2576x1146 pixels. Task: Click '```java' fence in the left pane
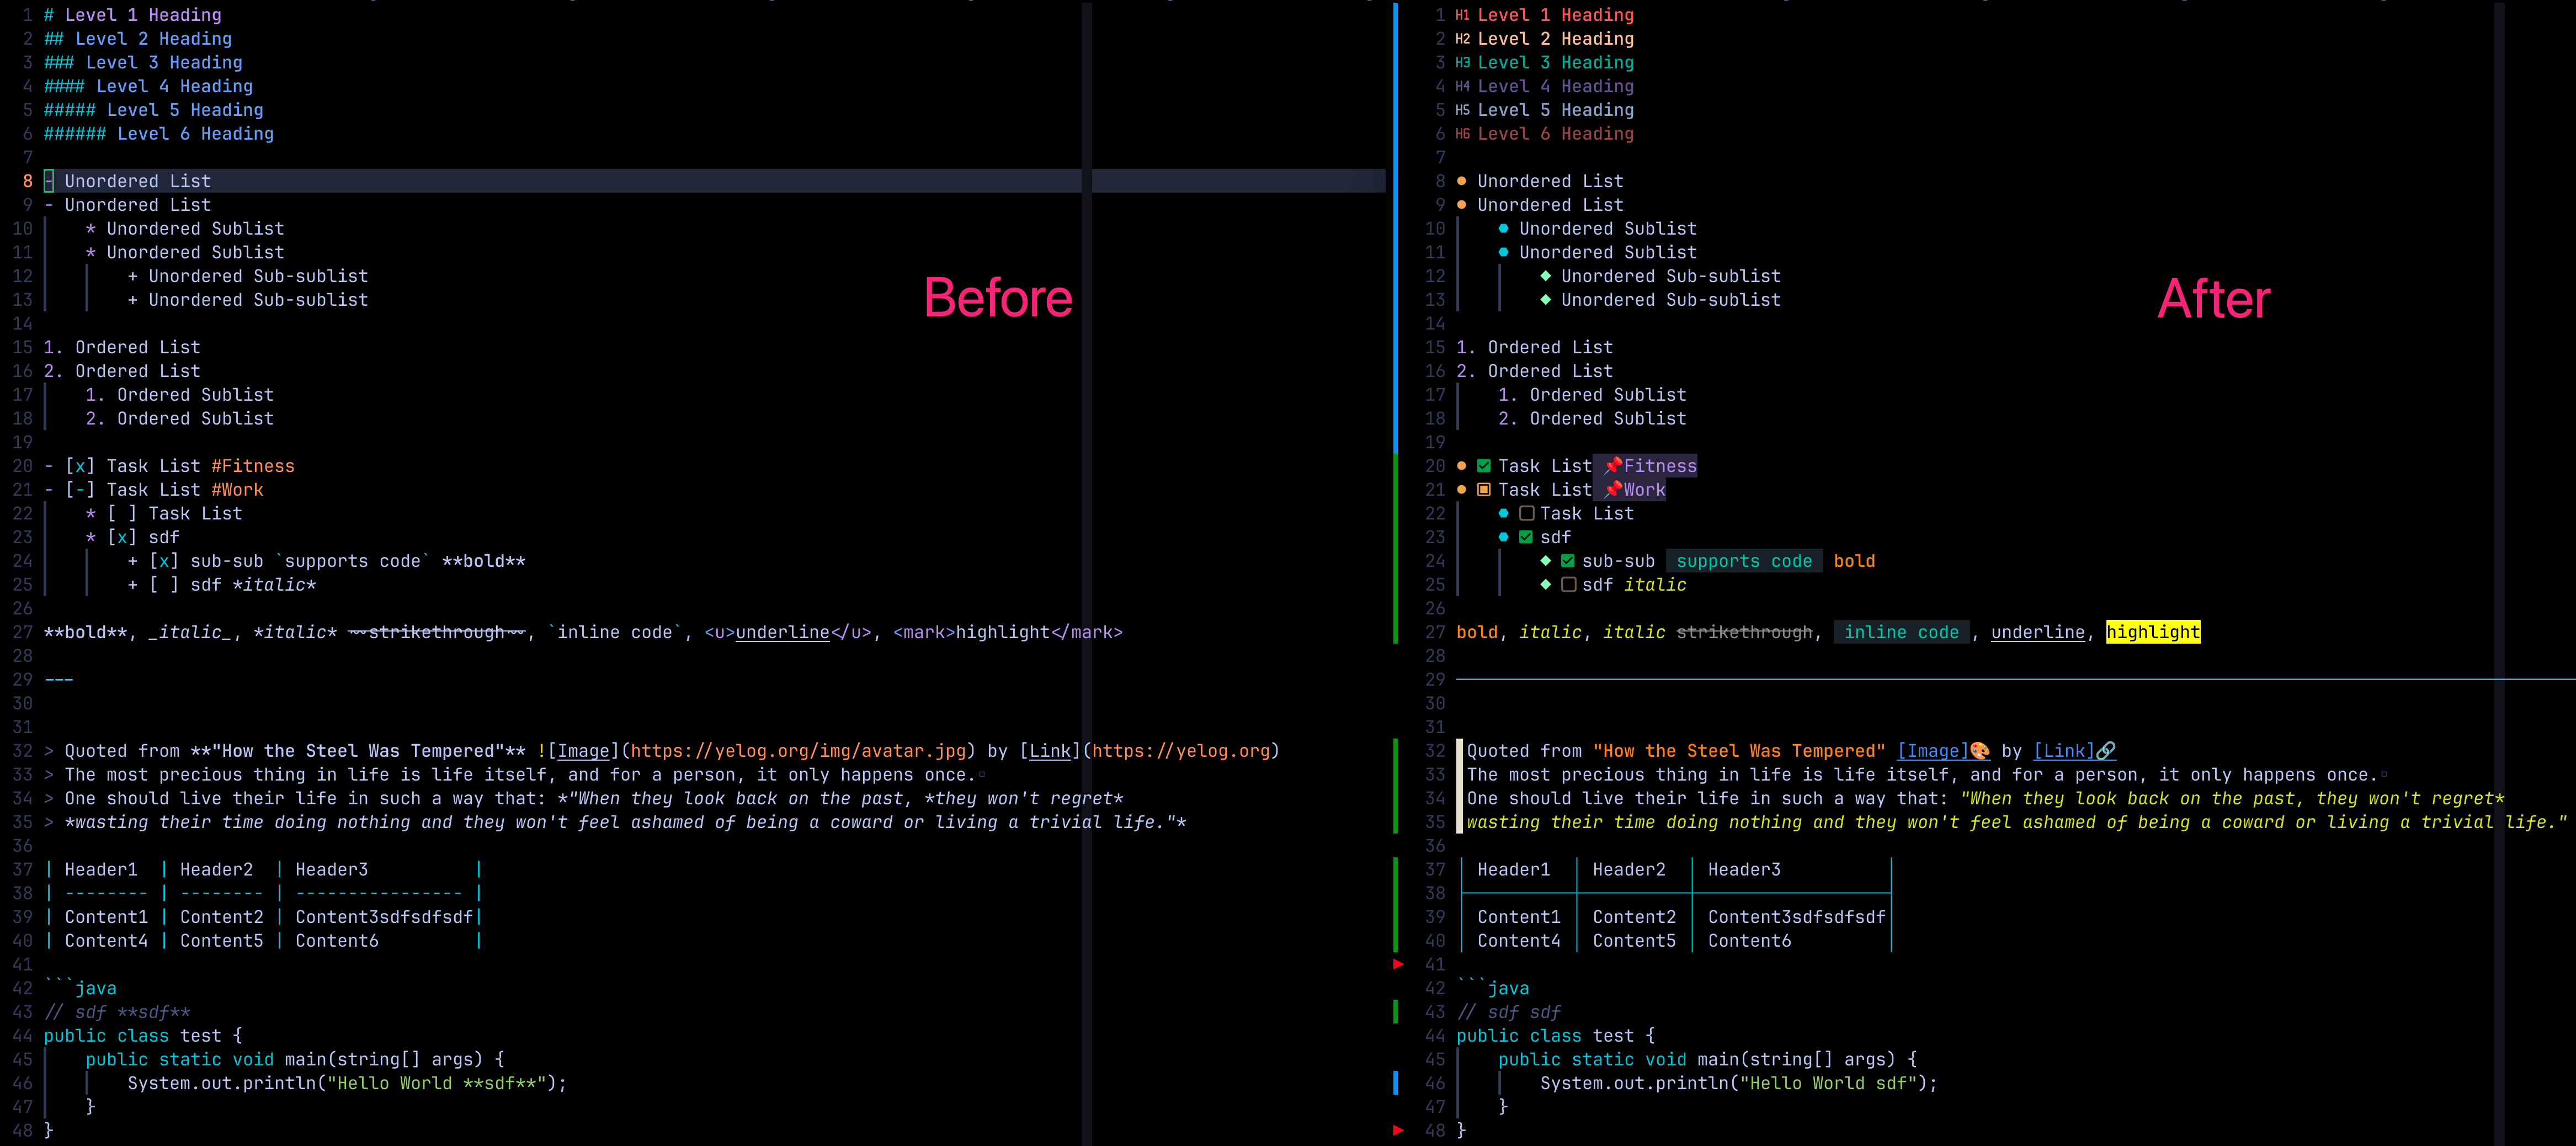[x=80, y=988]
